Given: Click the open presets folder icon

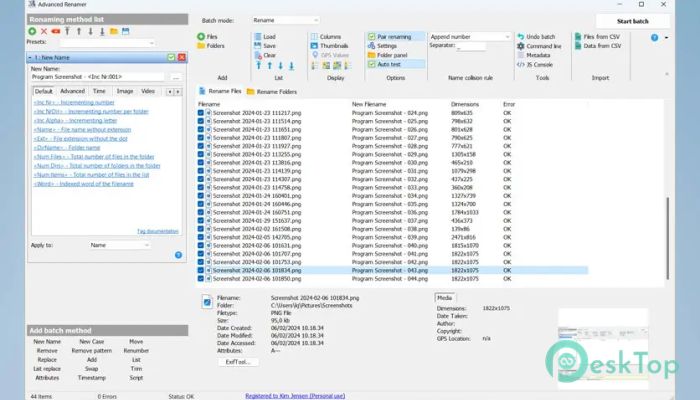Looking at the screenshot, I should (114, 31).
